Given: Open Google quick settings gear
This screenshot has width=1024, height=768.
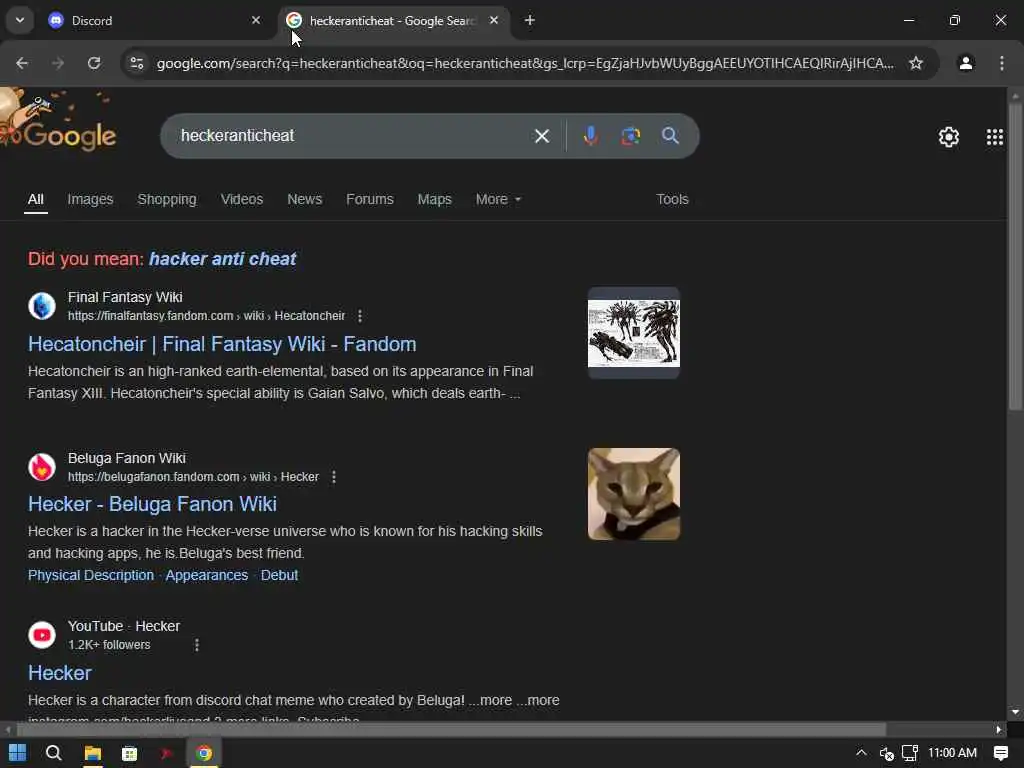Looking at the screenshot, I should 948,136.
